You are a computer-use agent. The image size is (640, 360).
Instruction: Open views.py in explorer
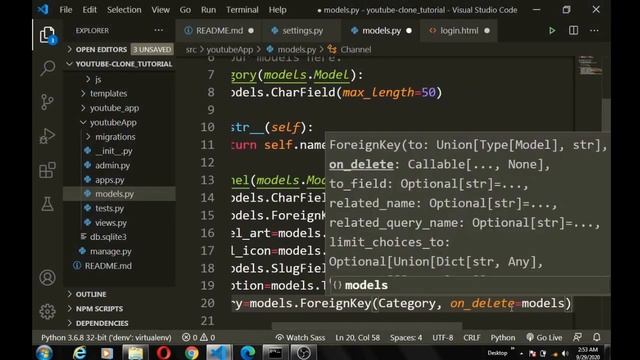111,223
